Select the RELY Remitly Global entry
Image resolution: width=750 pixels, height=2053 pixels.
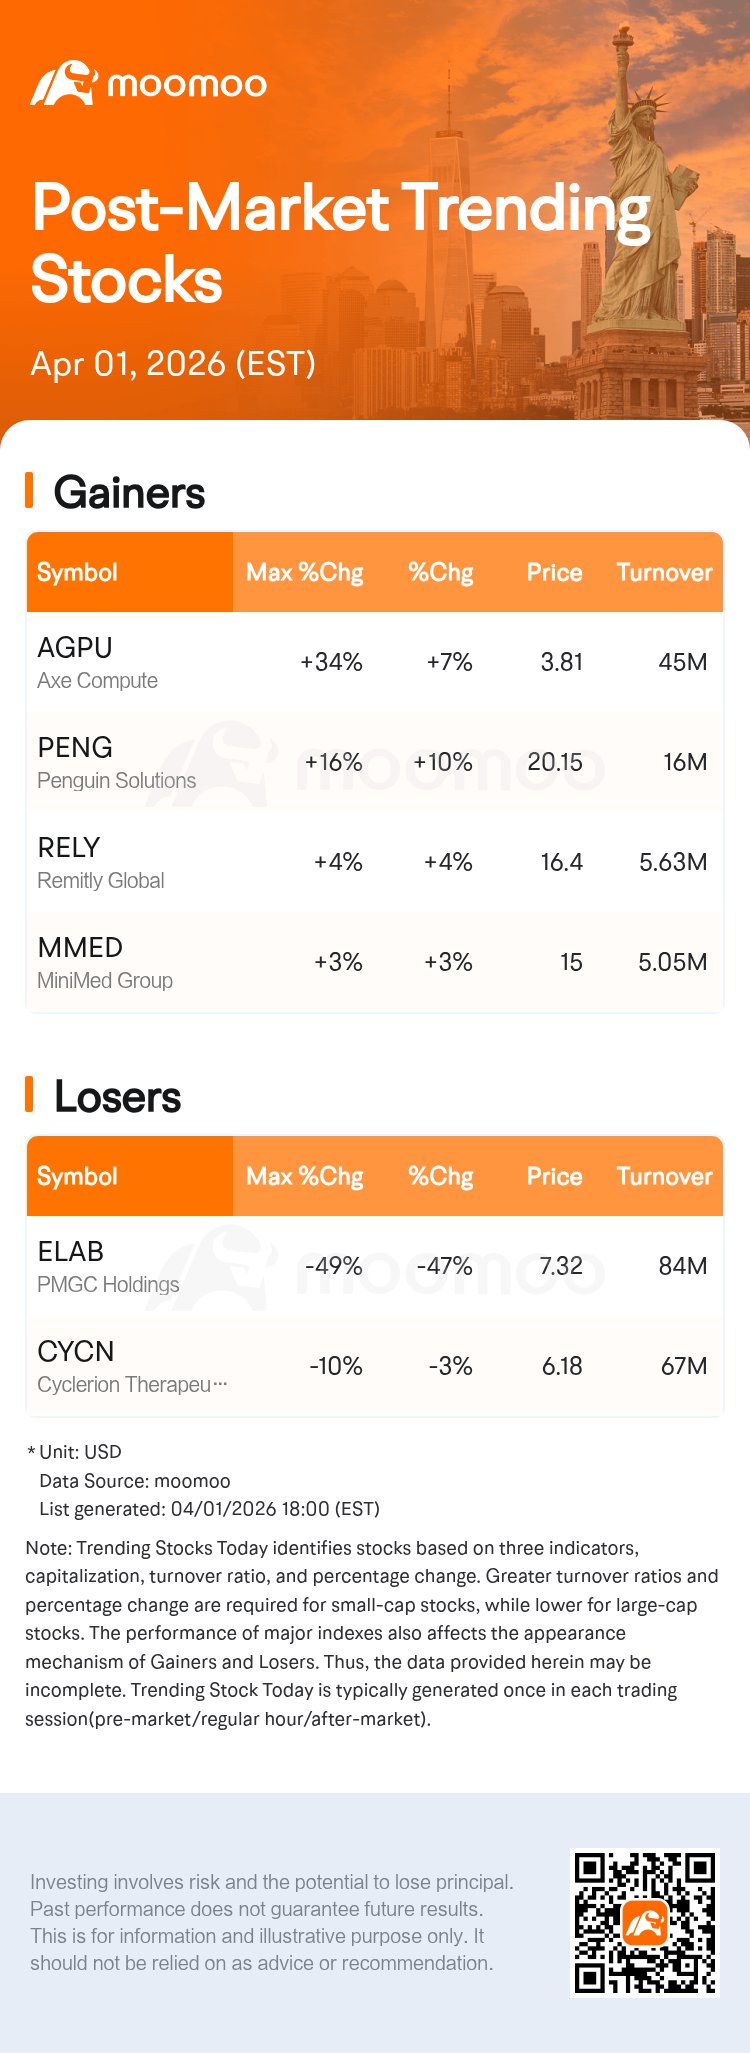[100, 862]
